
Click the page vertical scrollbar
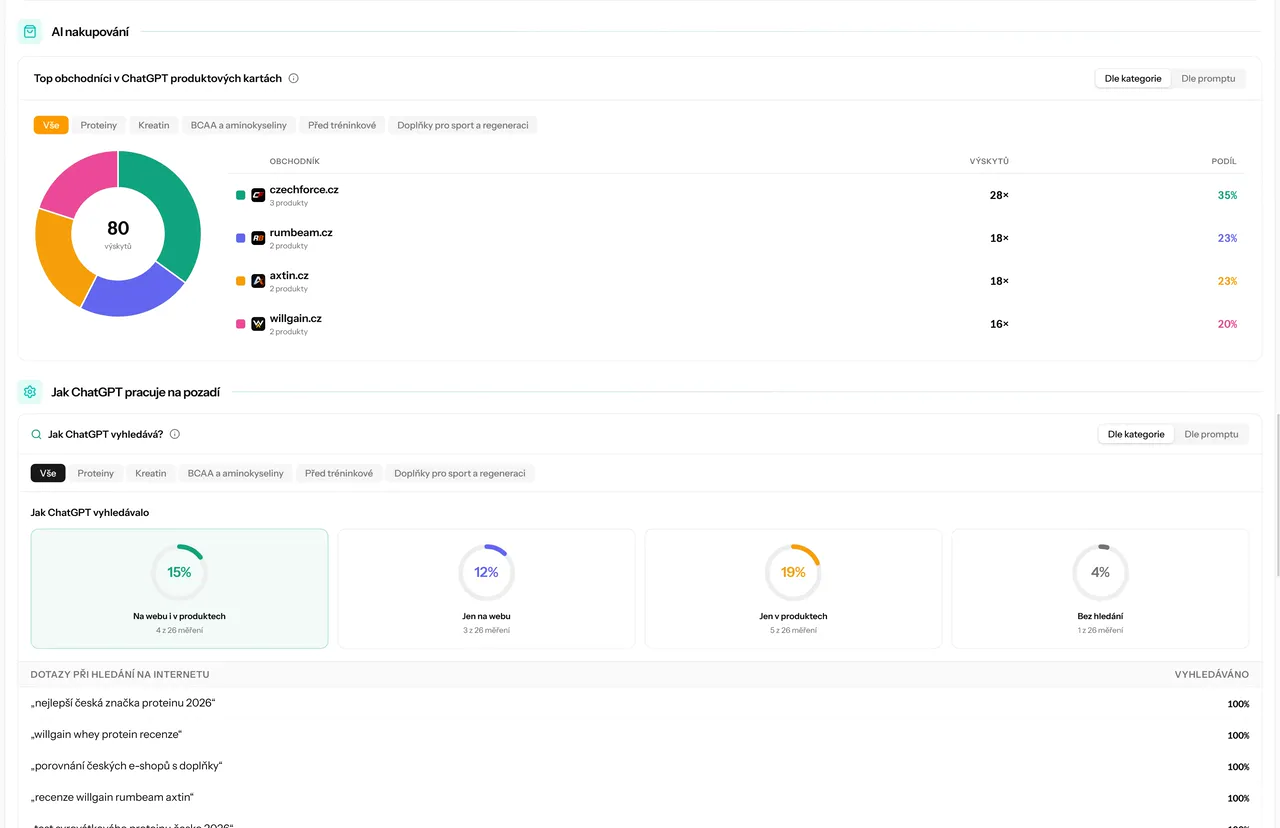(1276, 495)
